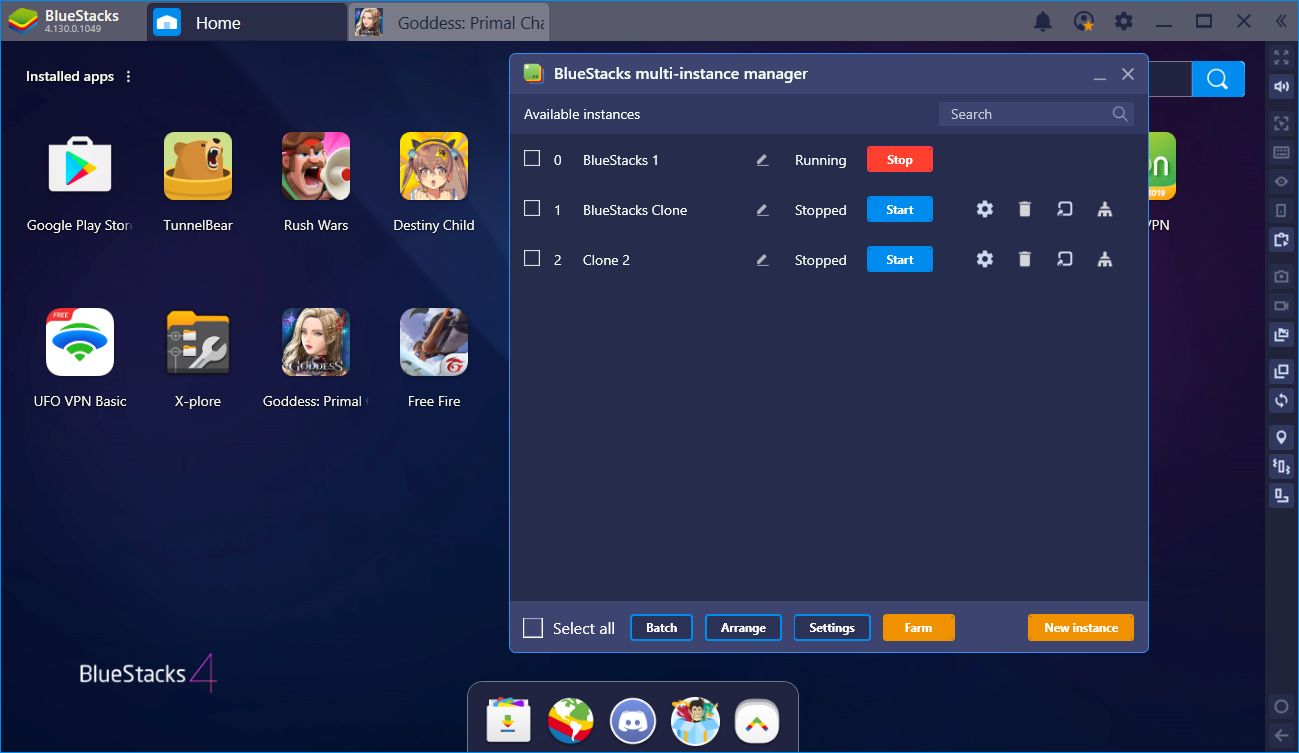Open location icon in right sidebar

click(x=1281, y=438)
